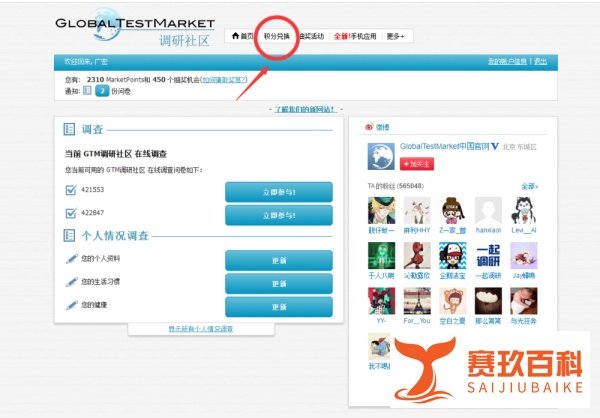Open the For__You follower name link
The width and height of the screenshot is (600, 418).
(417, 321)
